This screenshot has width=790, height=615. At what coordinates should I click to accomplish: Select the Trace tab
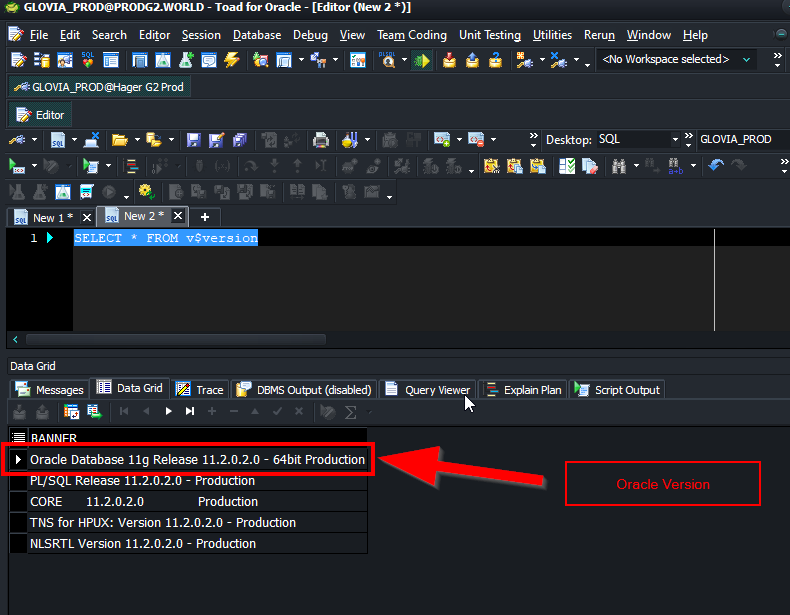tap(200, 390)
